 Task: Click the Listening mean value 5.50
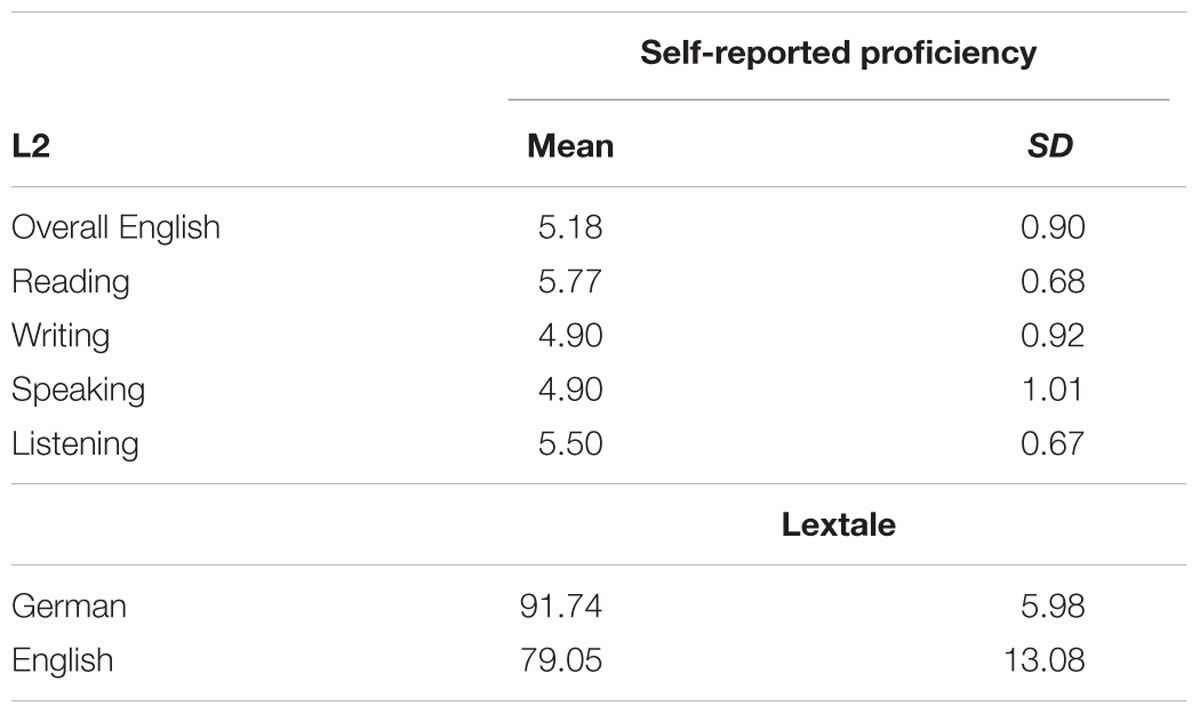click(570, 443)
